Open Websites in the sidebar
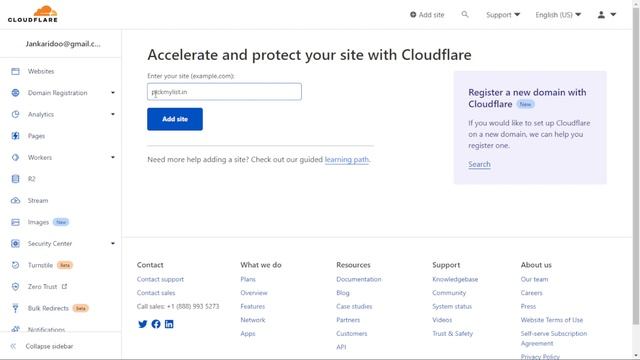This screenshot has height=360, width=640. click(41, 71)
